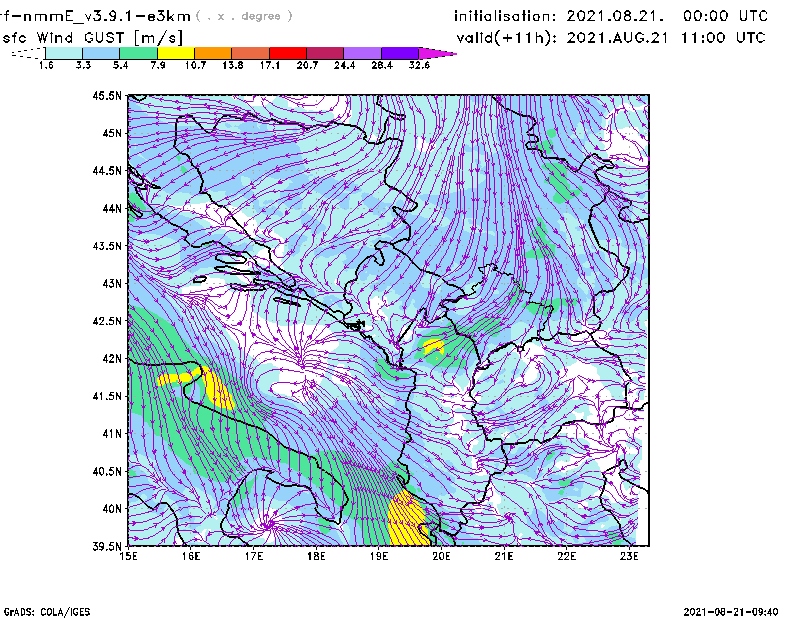Click the 23E longitude axis label
This screenshot has height=618, width=800.
point(629,556)
